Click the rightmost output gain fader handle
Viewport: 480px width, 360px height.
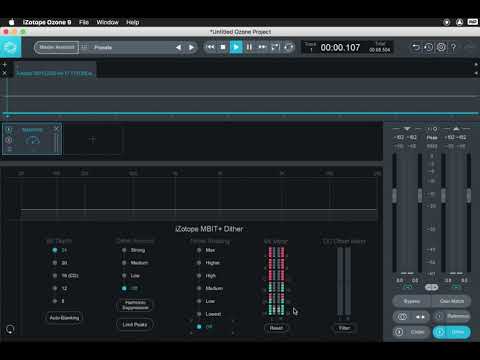[469, 195]
